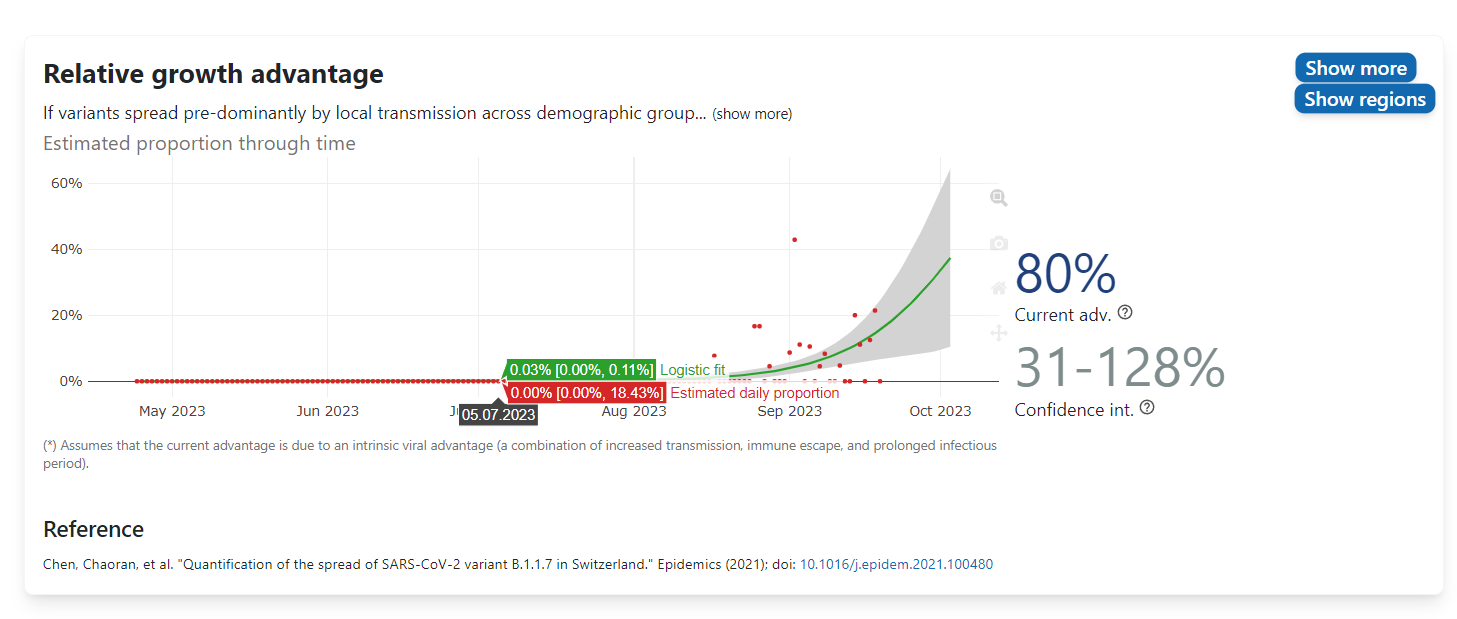Click the green Logistic fit tooltip value

coord(582,370)
